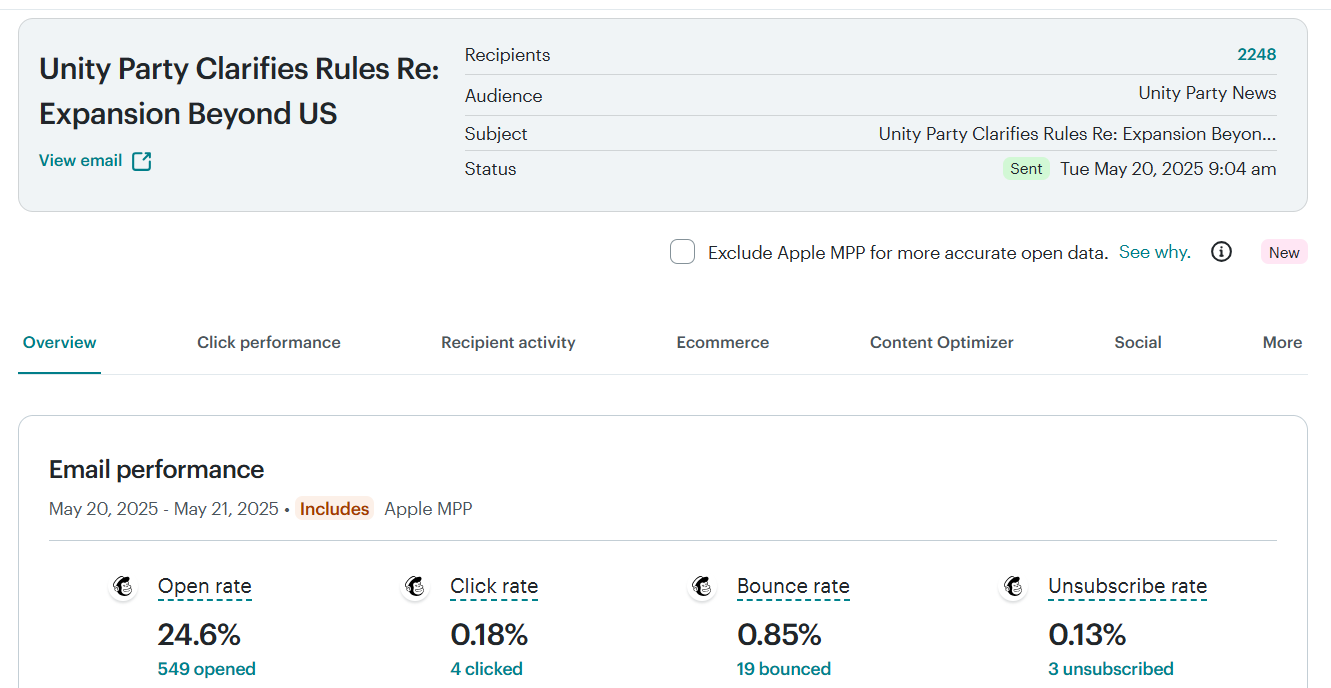Open the Recipient activity tab

click(x=508, y=343)
